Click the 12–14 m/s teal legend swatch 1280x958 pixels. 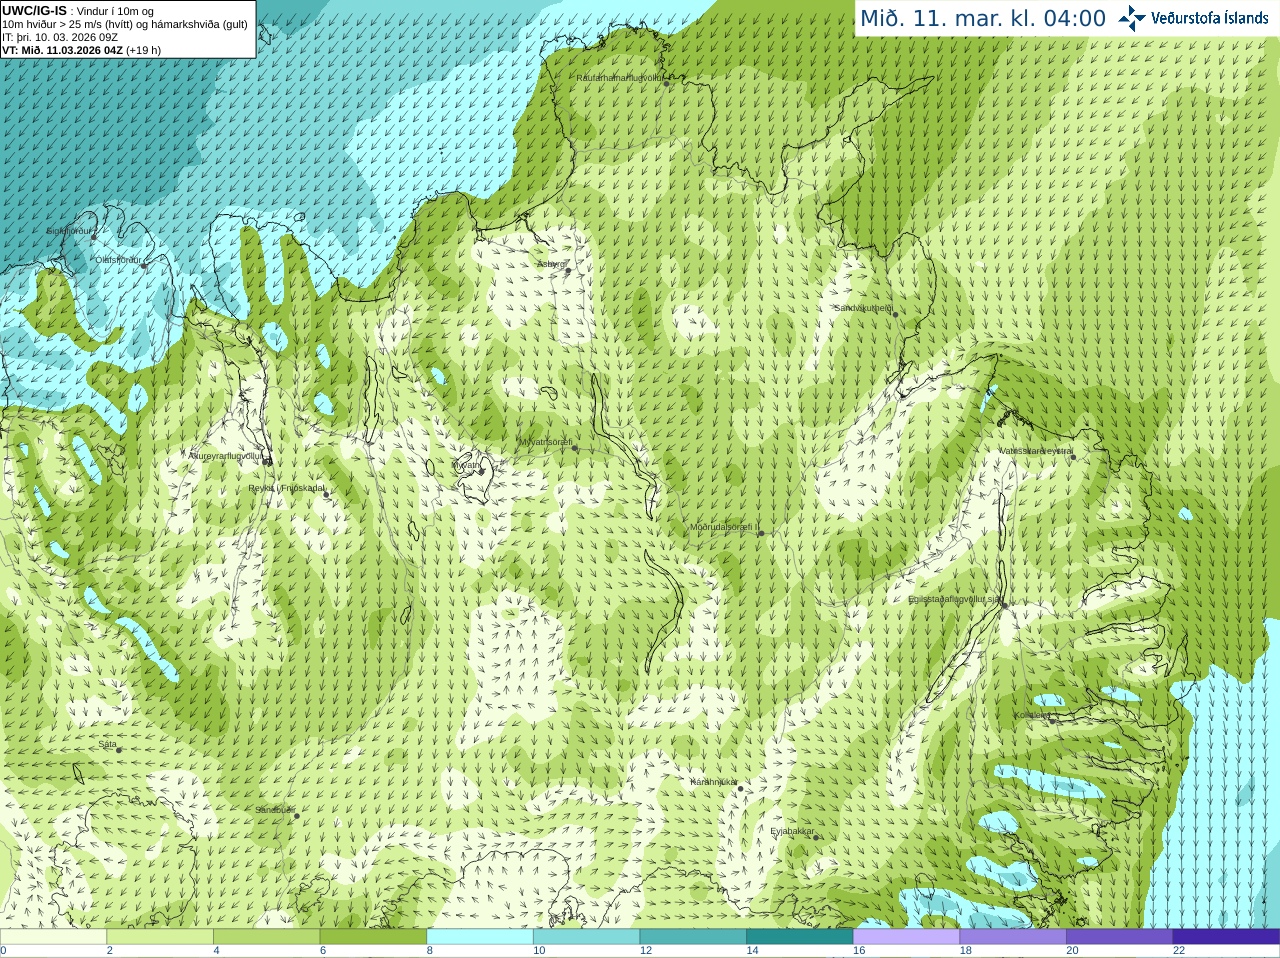[693, 937]
